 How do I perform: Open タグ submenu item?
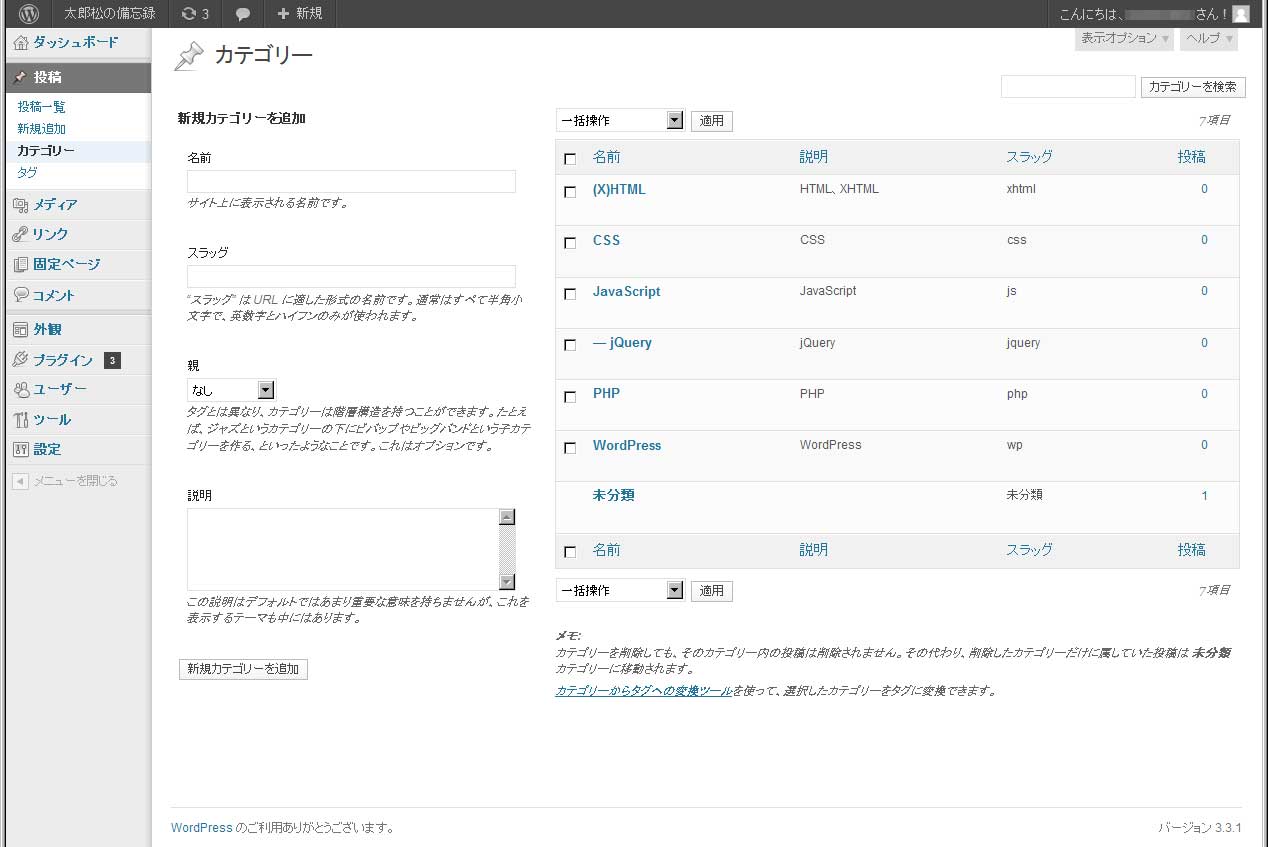click(27, 173)
